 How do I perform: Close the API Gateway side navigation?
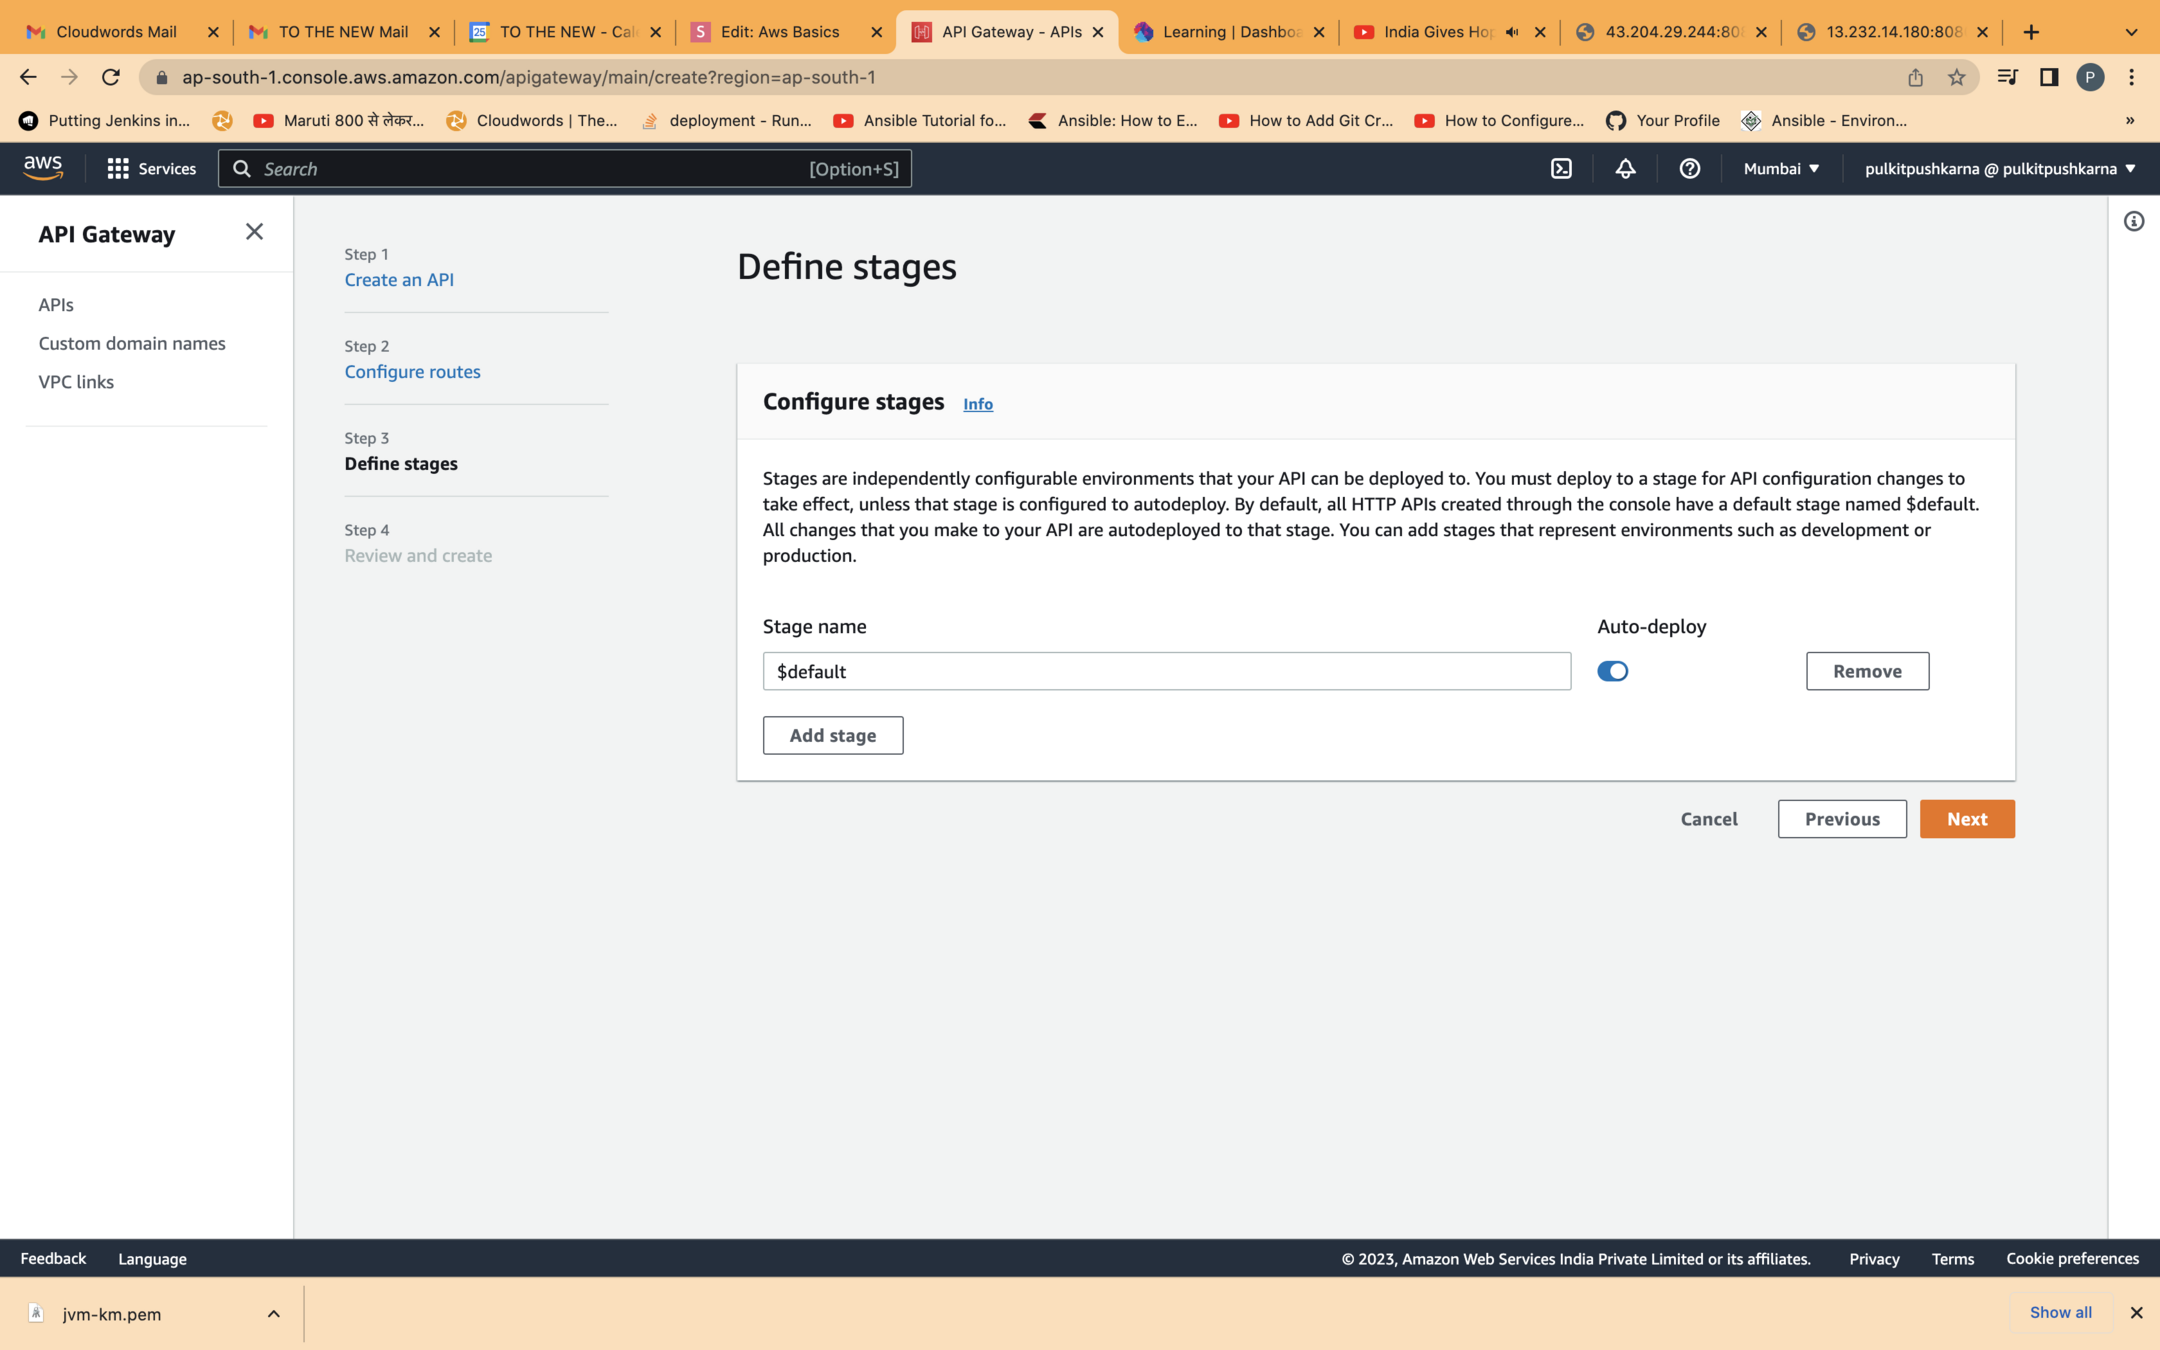coord(254,232)
